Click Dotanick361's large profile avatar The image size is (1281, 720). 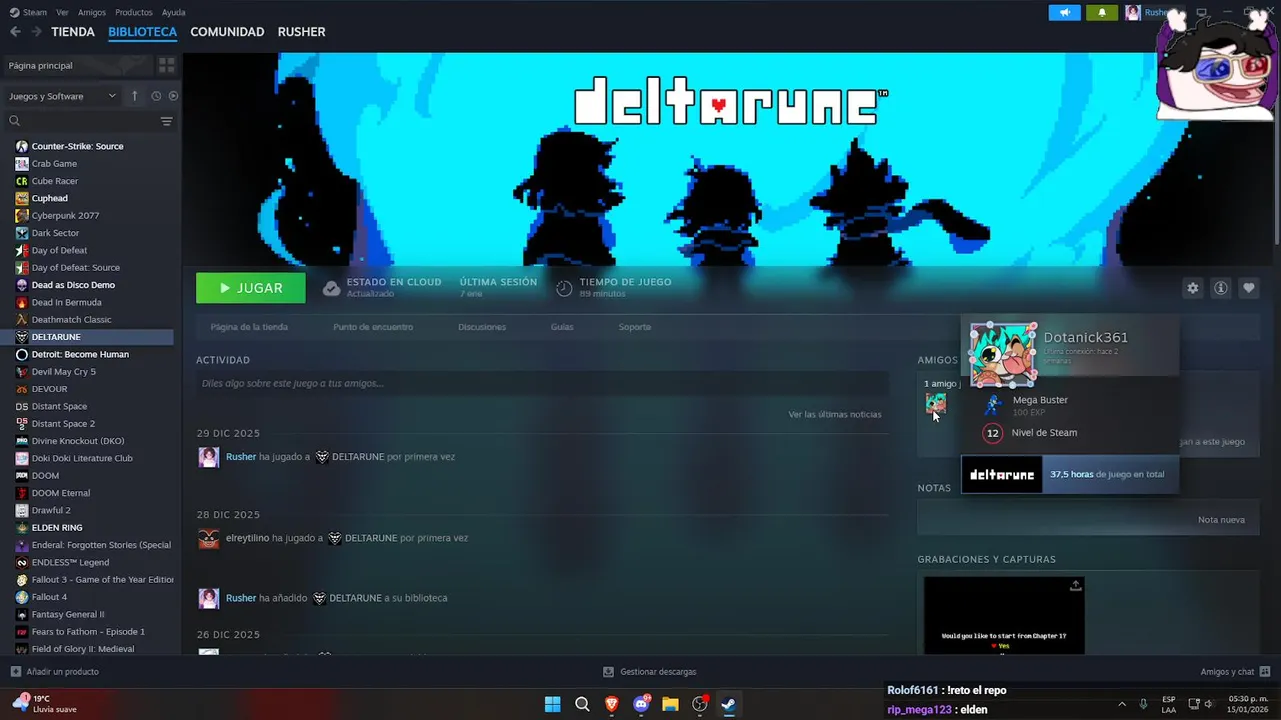point(1003,354)
